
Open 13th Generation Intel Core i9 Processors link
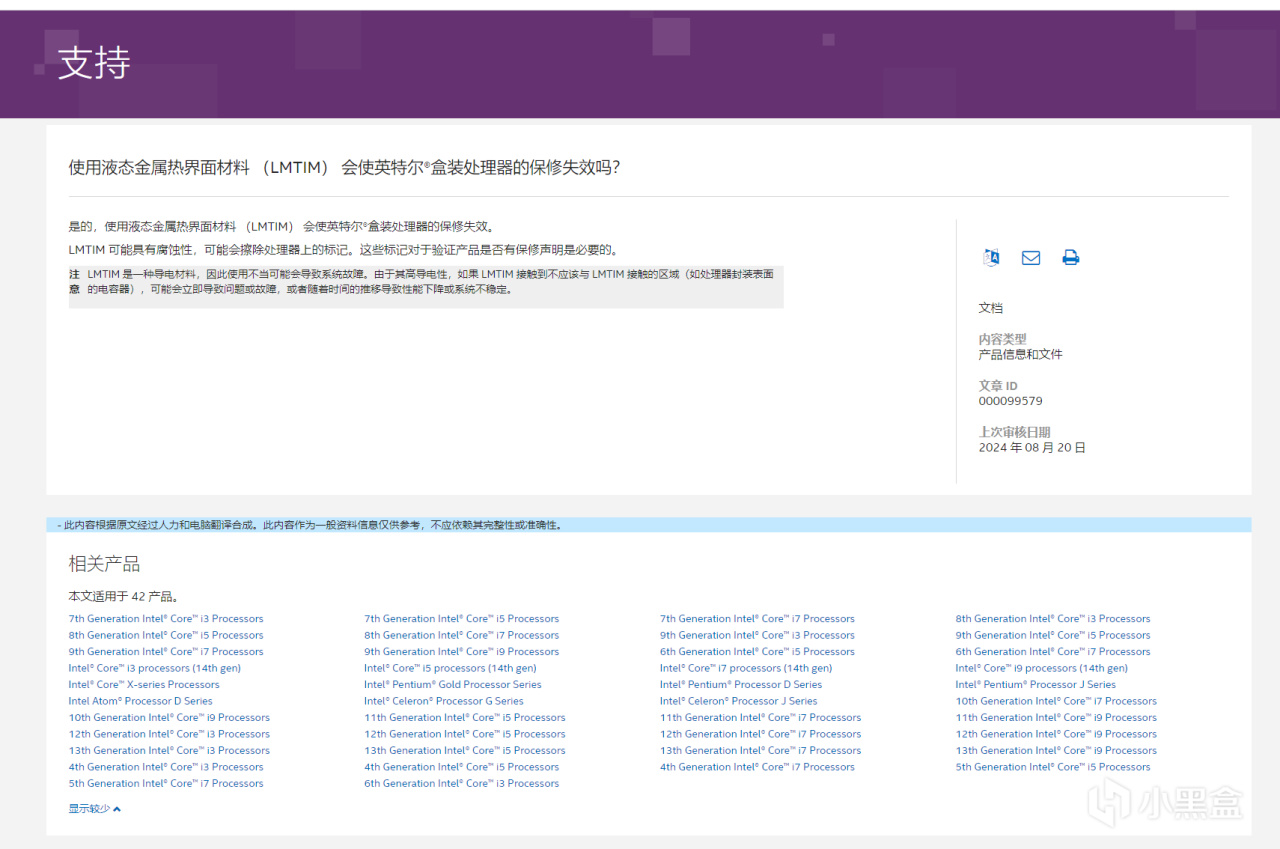1056,751
